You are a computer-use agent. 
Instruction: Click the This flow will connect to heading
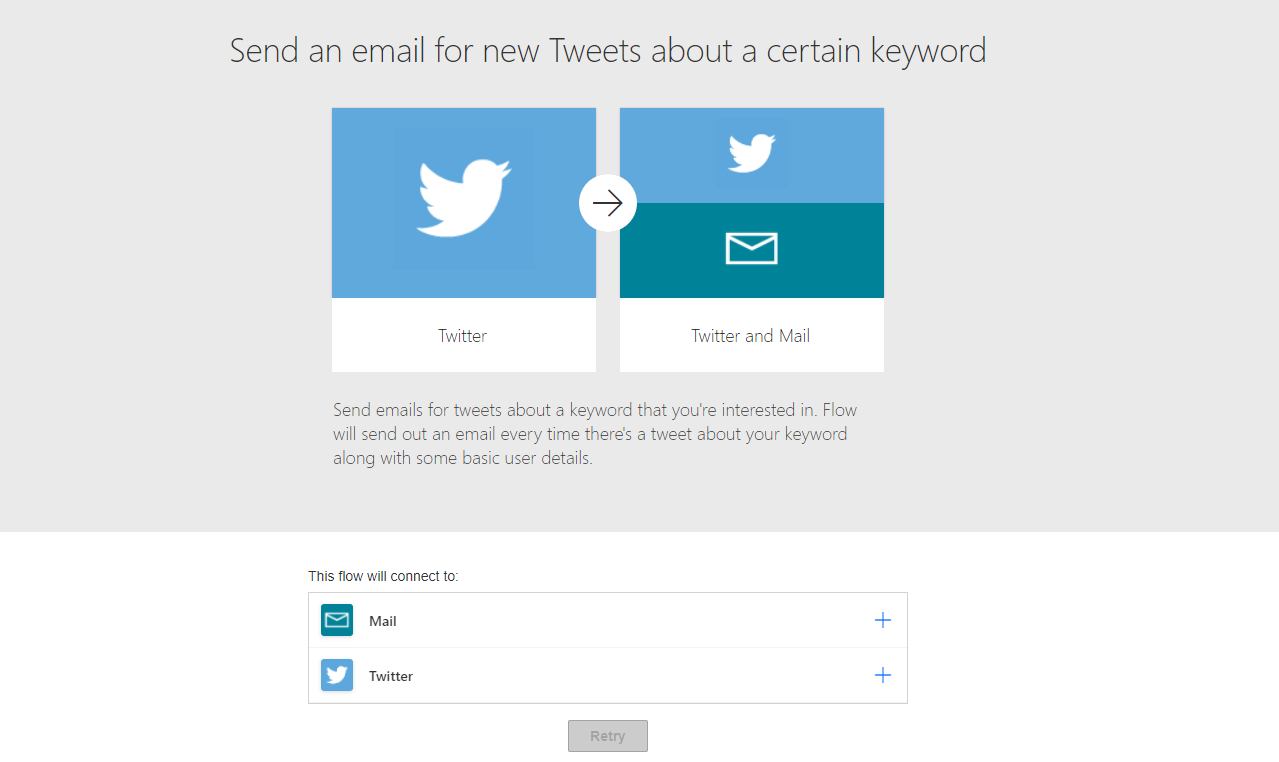point(383,576)
